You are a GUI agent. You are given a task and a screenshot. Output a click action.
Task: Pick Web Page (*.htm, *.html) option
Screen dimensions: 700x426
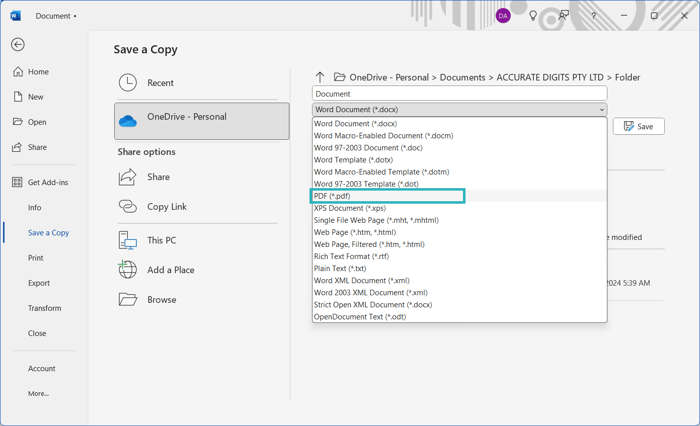pyautogui.click(x=459, y=232)
